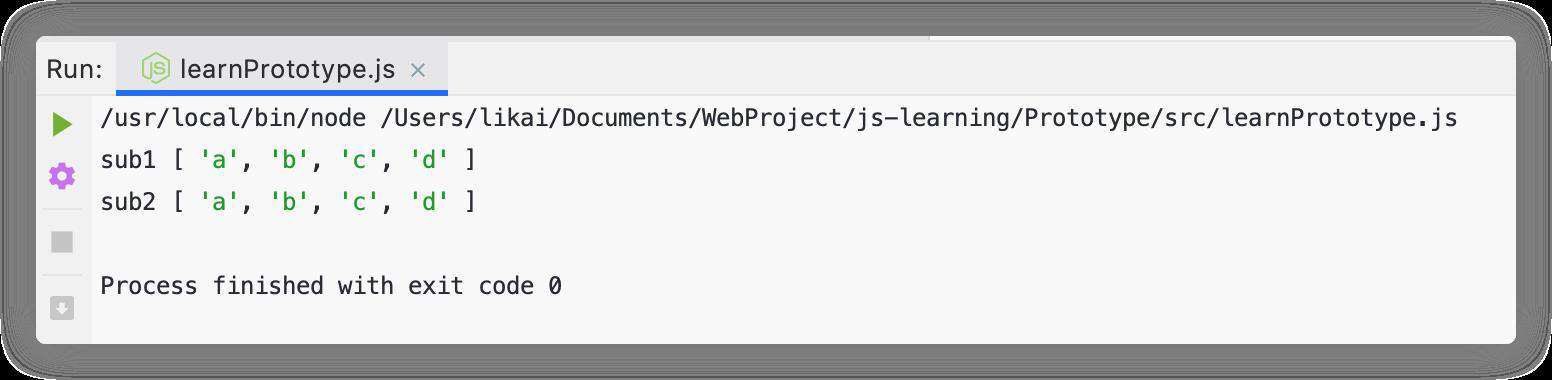
Task: Click the sub2 label in console output
Action: click(x=129, y=202)
